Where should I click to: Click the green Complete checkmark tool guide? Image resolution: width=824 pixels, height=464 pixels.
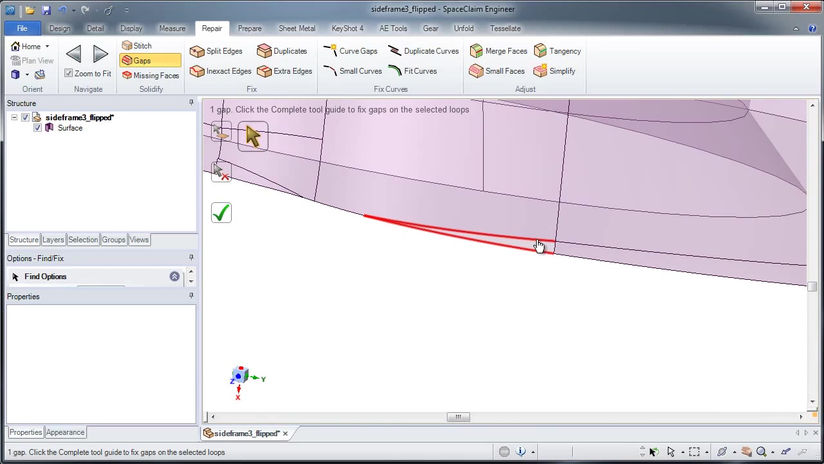coord(221,212)
